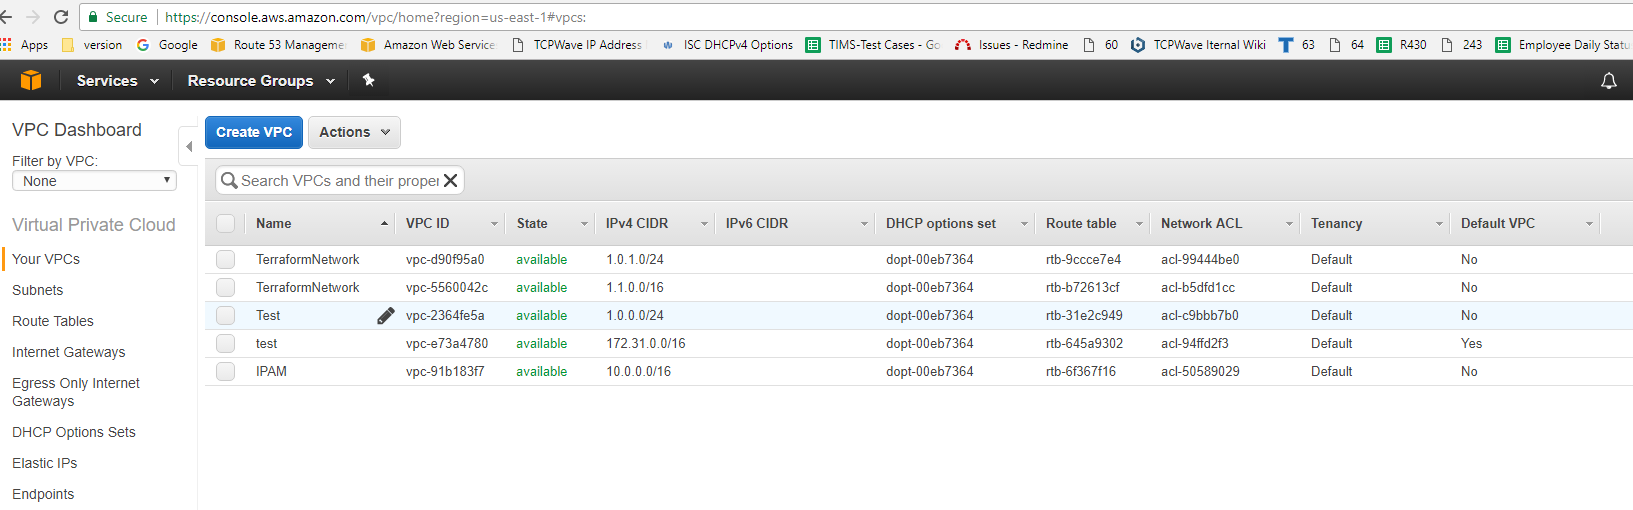Click the search magnifier icon
This screenshot has width=1633, height=510.
point(229,180)
